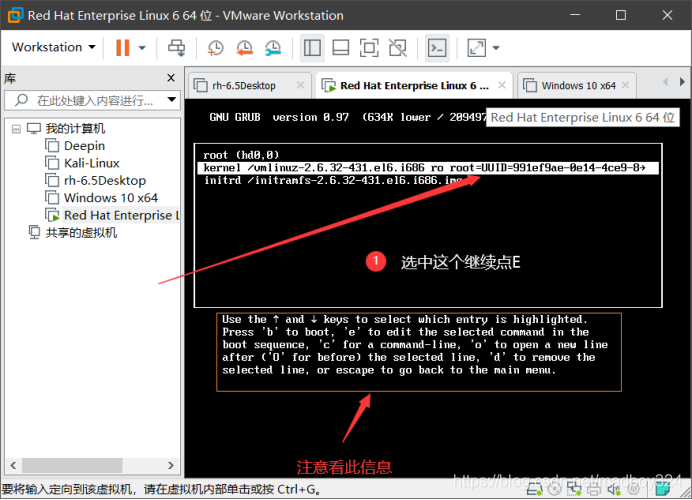The height and width of the screenshot is (500, 692).
Task: Toggle the library sidebar view icon
Action: (312, 48)
